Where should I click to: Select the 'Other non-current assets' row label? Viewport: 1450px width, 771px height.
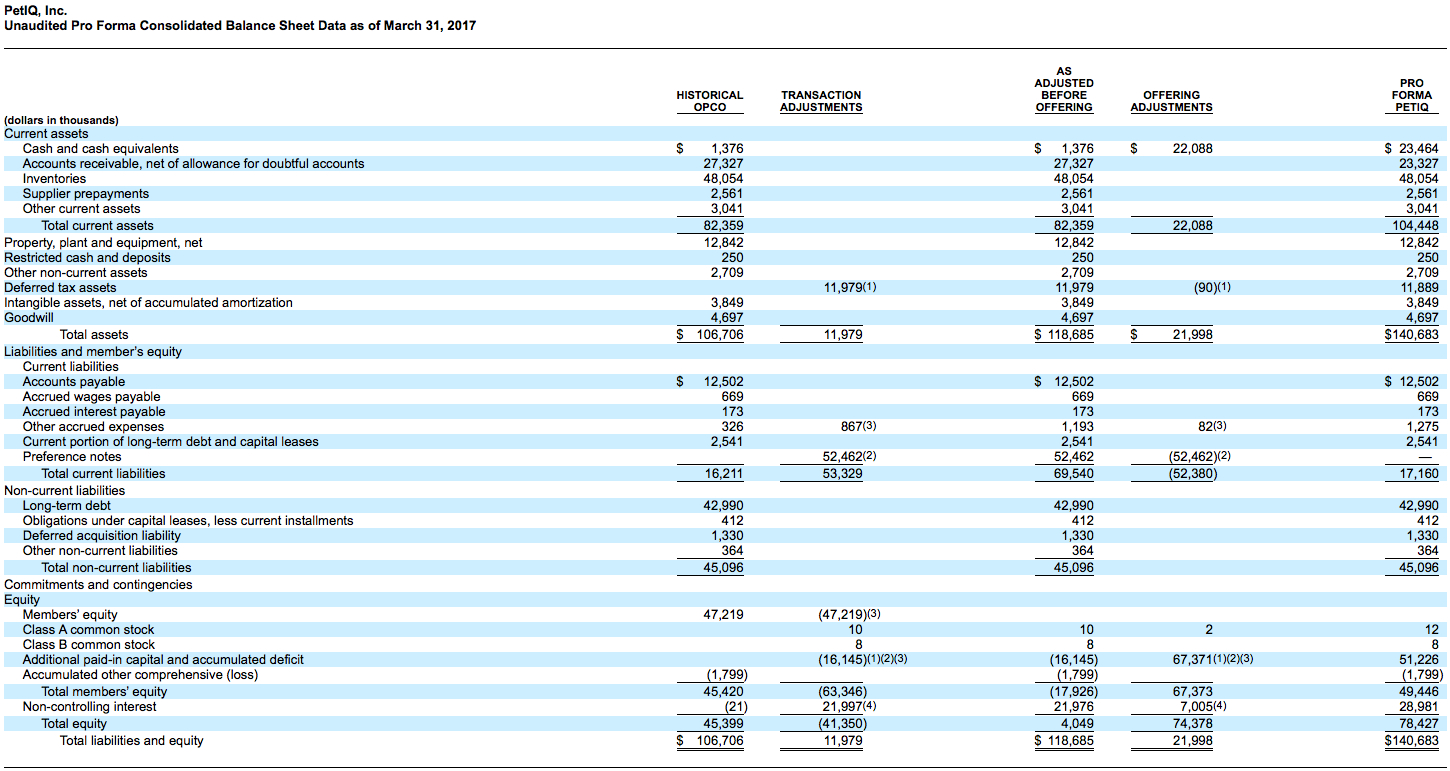click(x=76, y=272)
